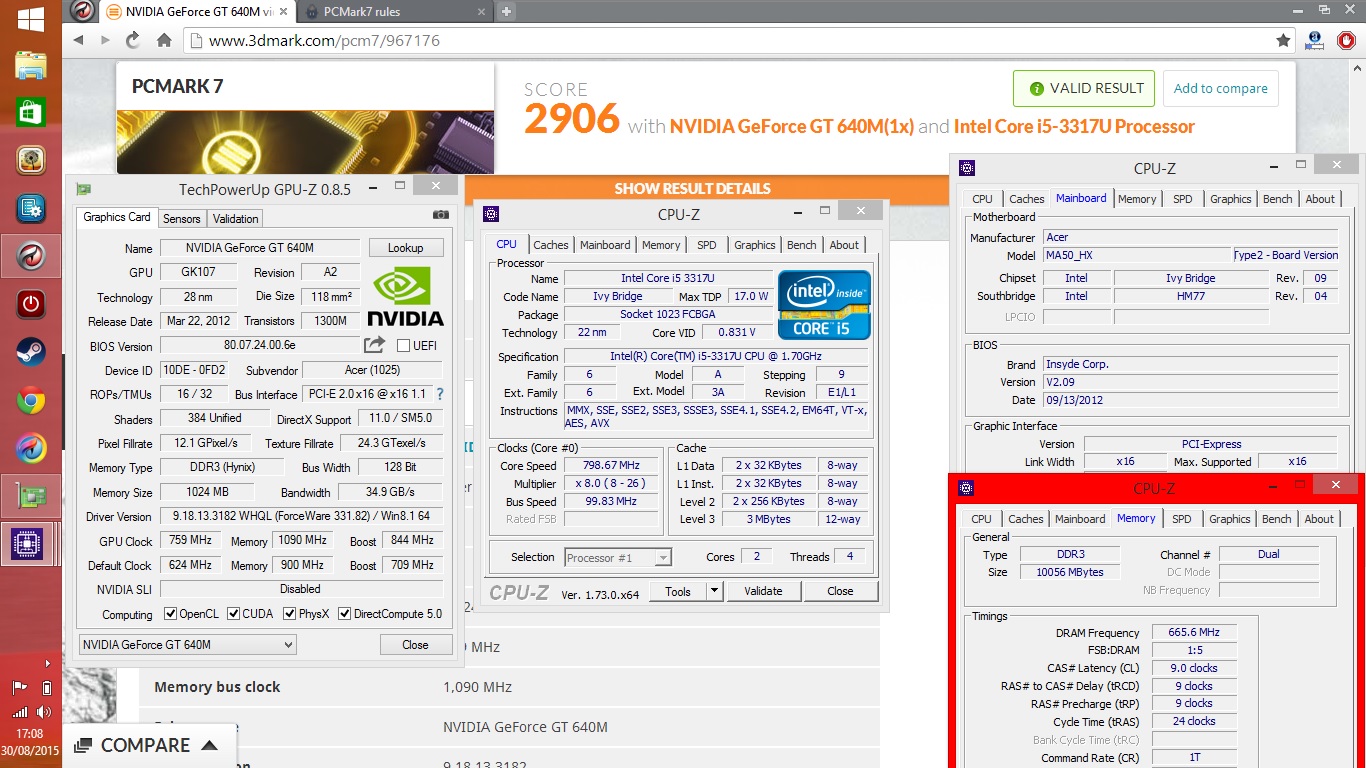
Task: Go to browser home page
Action: tap(164, 40)
